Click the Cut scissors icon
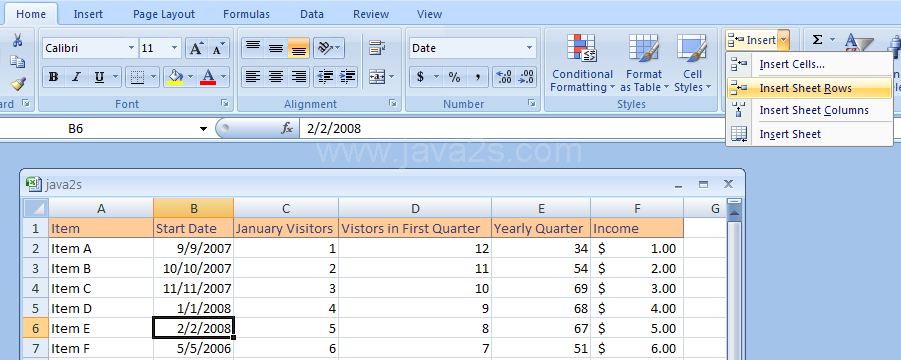The height and width of the screenshot is (360, 901). (17, 40)
